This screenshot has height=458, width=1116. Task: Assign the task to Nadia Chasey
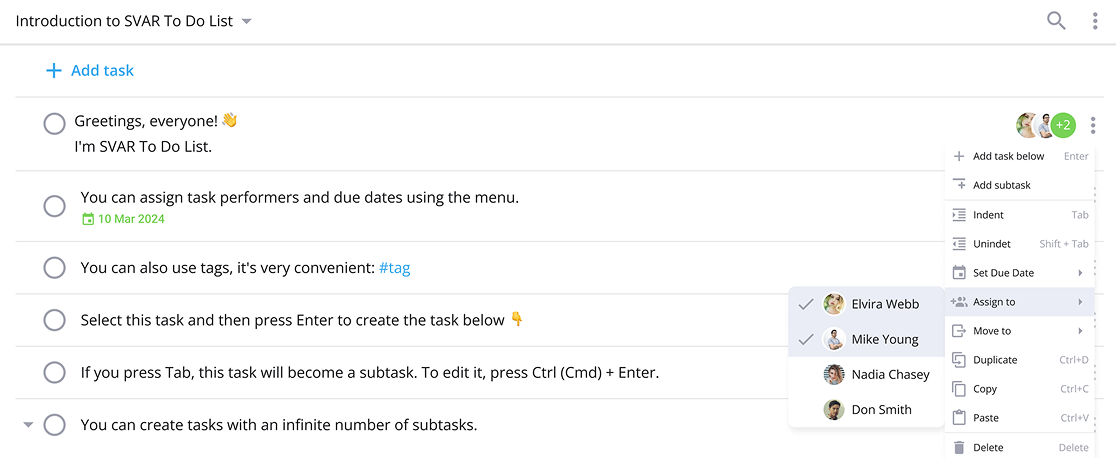pyautogui.click(x=866, y=375)
